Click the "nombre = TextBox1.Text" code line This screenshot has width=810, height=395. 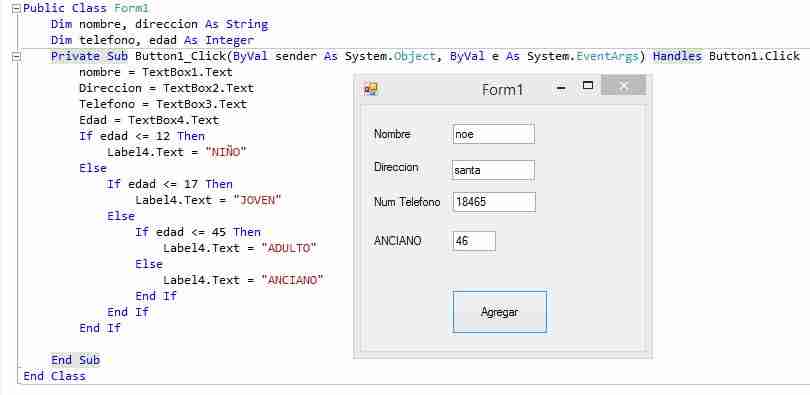(x=155, y=72)
